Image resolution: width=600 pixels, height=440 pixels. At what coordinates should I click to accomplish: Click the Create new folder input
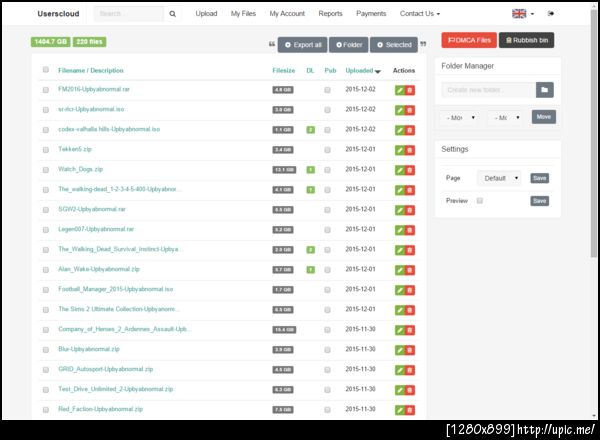coord(489,90)
